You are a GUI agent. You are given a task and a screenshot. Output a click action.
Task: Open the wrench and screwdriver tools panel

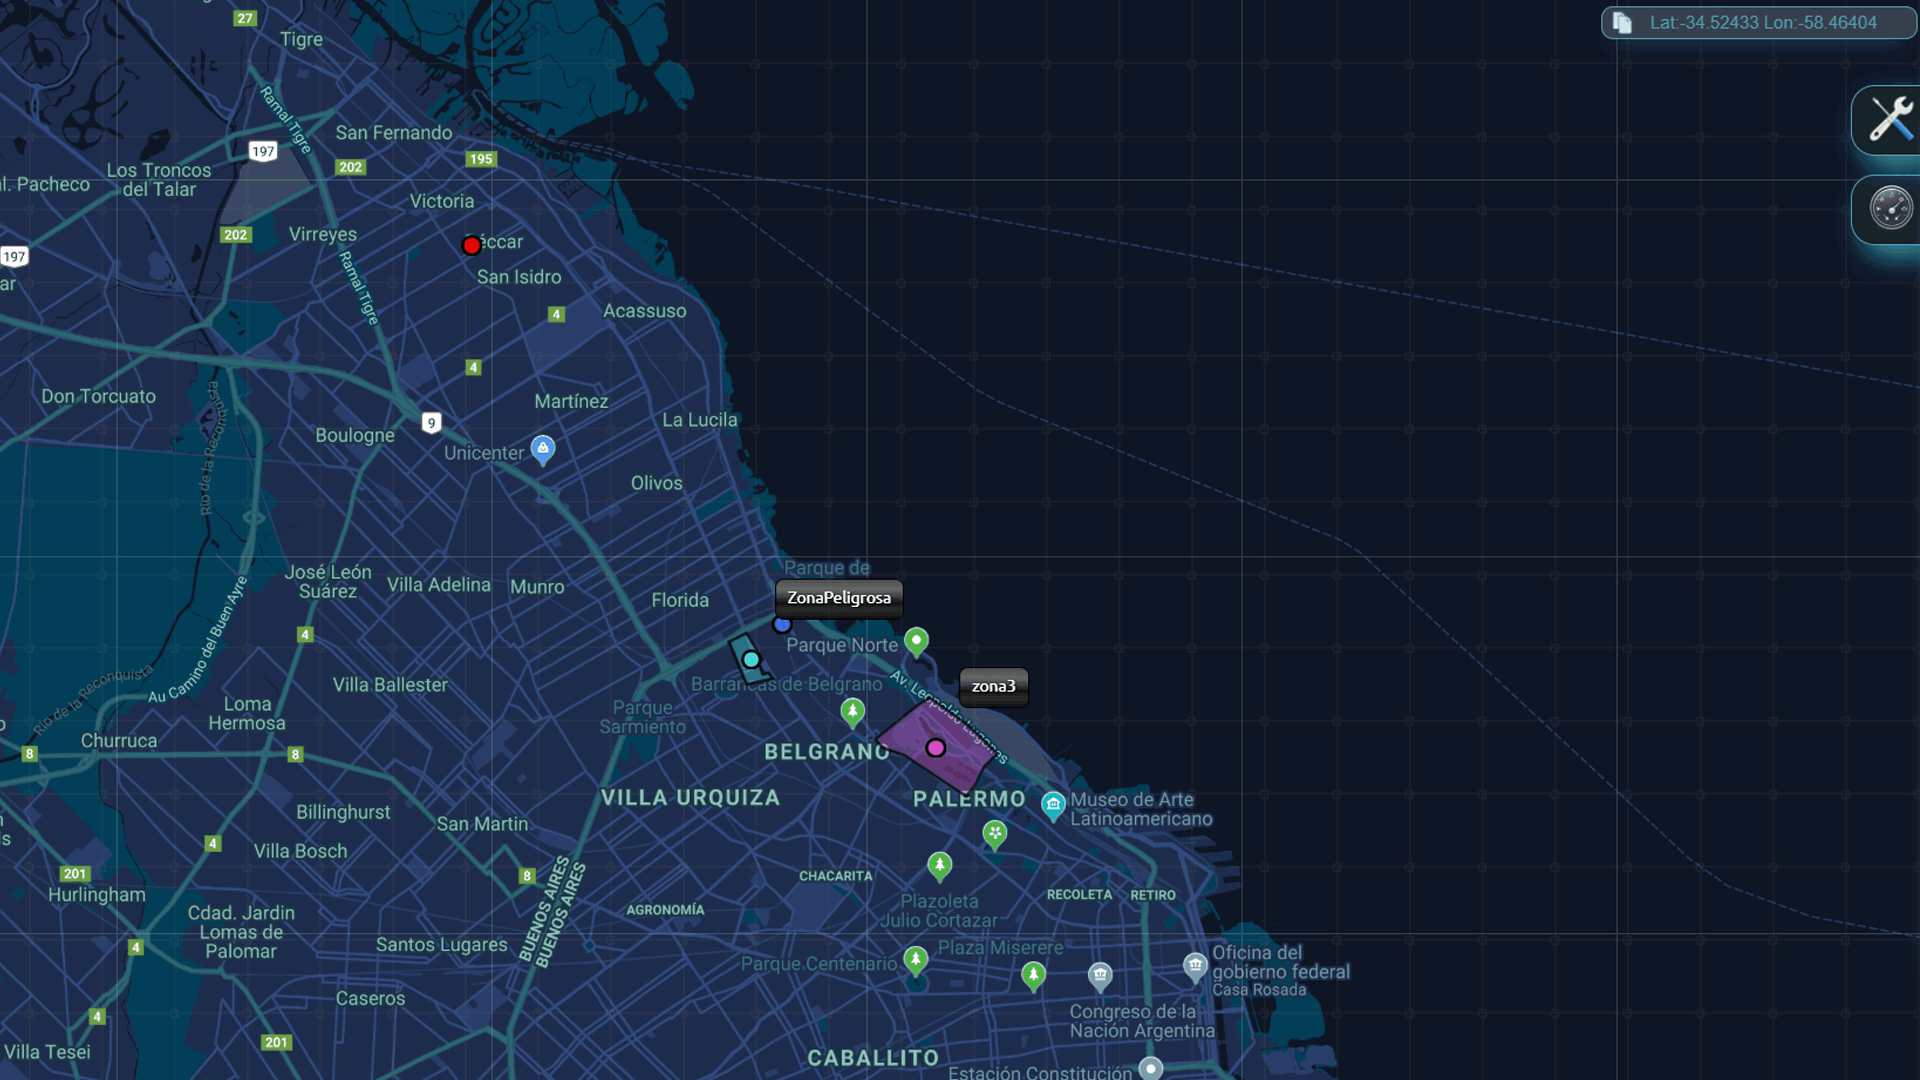click(1890, 120)
